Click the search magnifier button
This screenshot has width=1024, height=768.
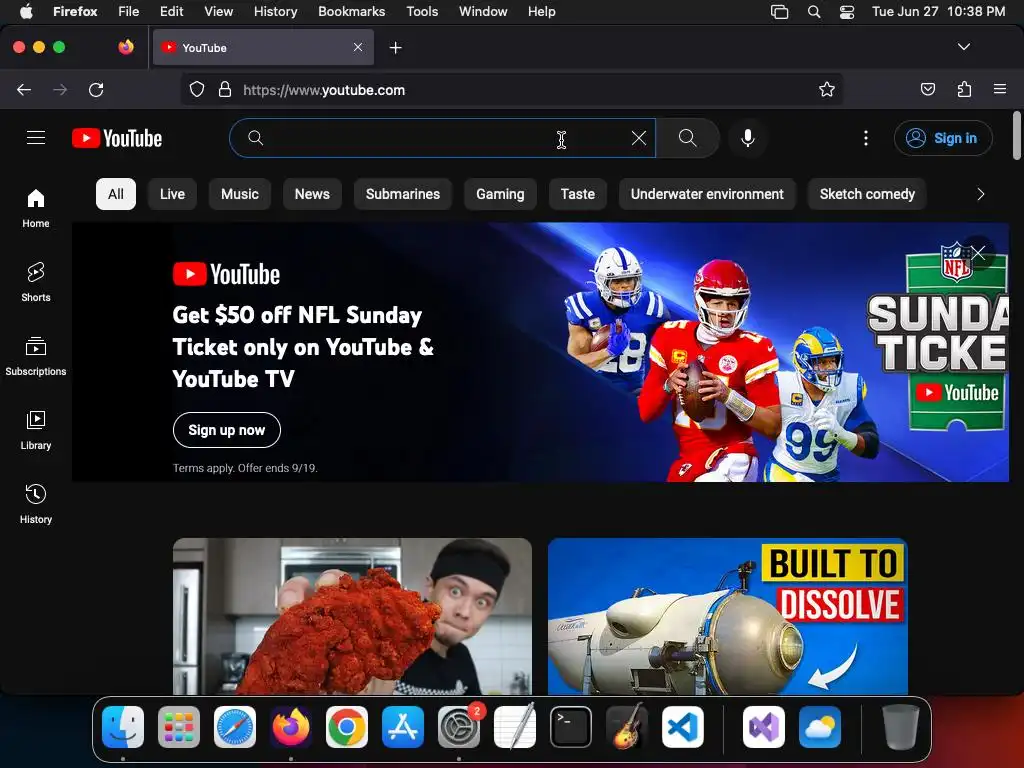pyautogui.click(x=688, y=138)
